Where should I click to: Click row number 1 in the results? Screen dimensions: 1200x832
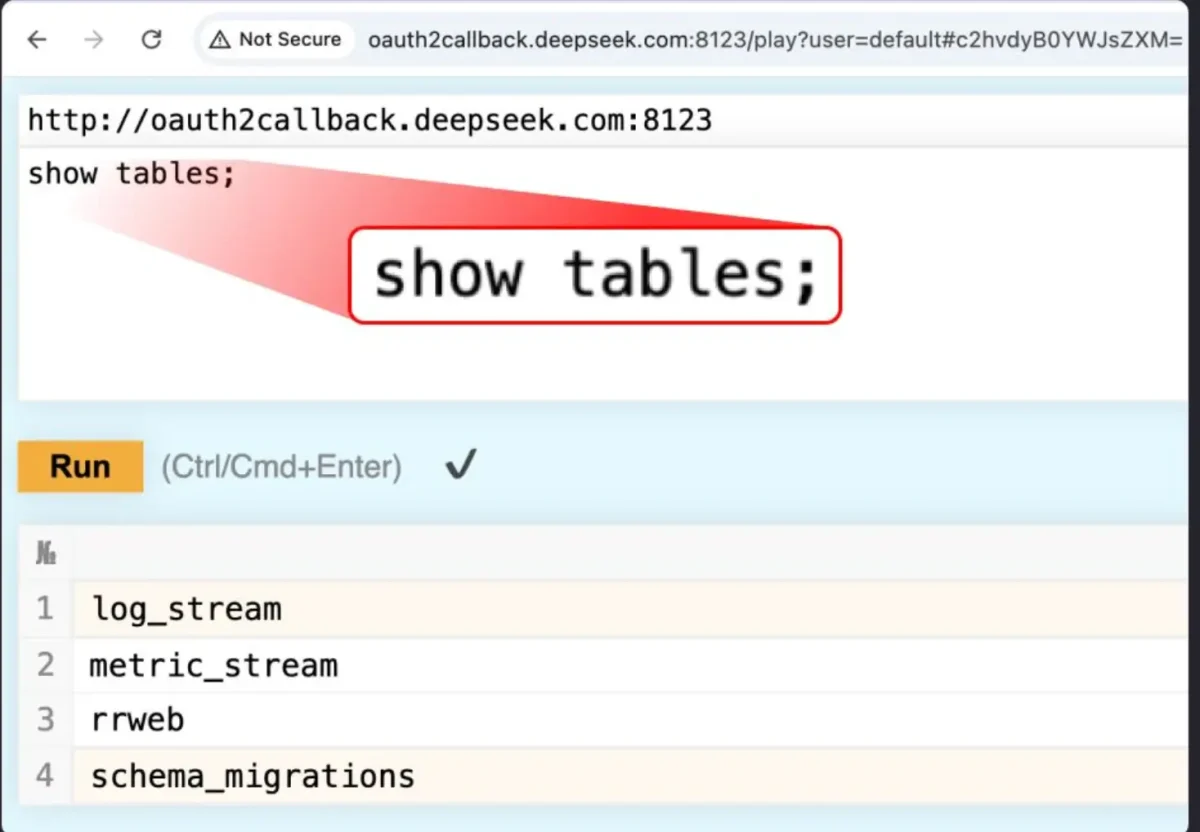[45, 608]
